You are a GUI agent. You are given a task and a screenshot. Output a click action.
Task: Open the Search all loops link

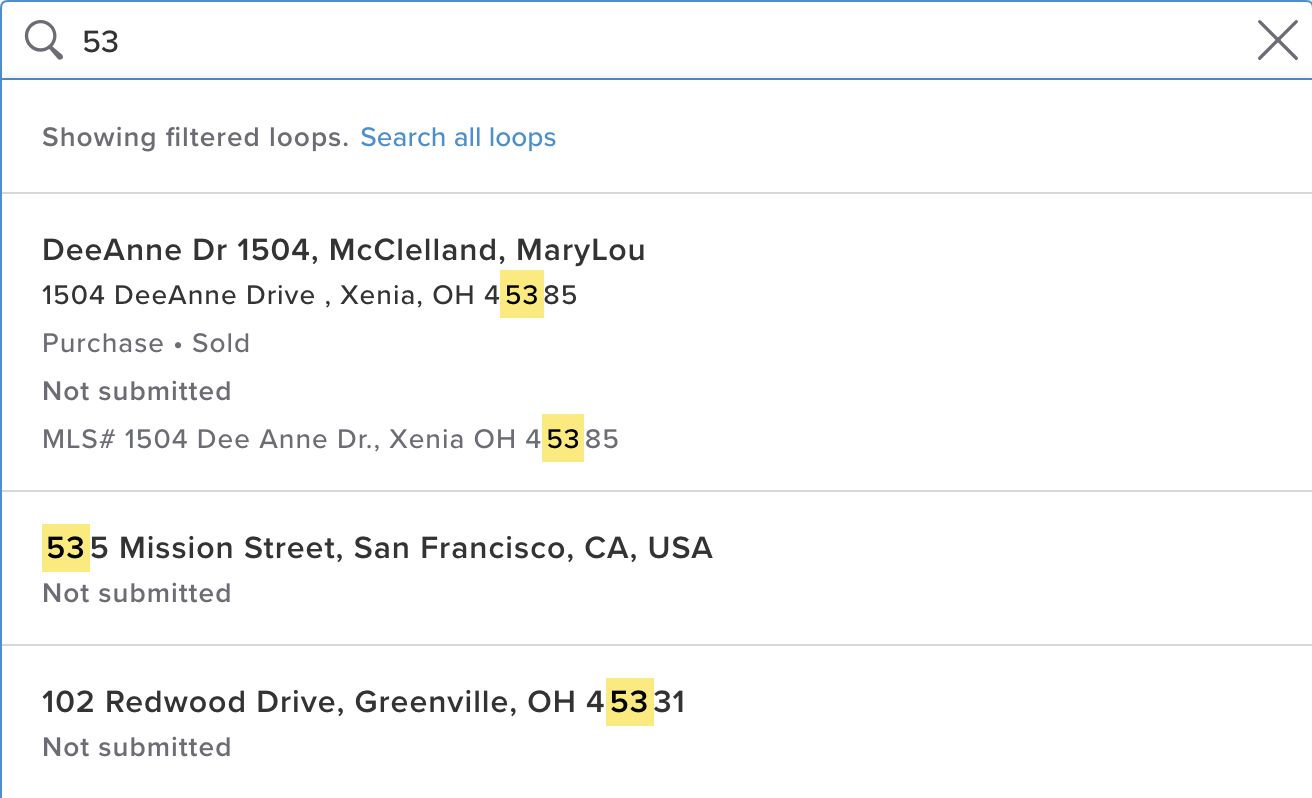[x=458, y=137]
